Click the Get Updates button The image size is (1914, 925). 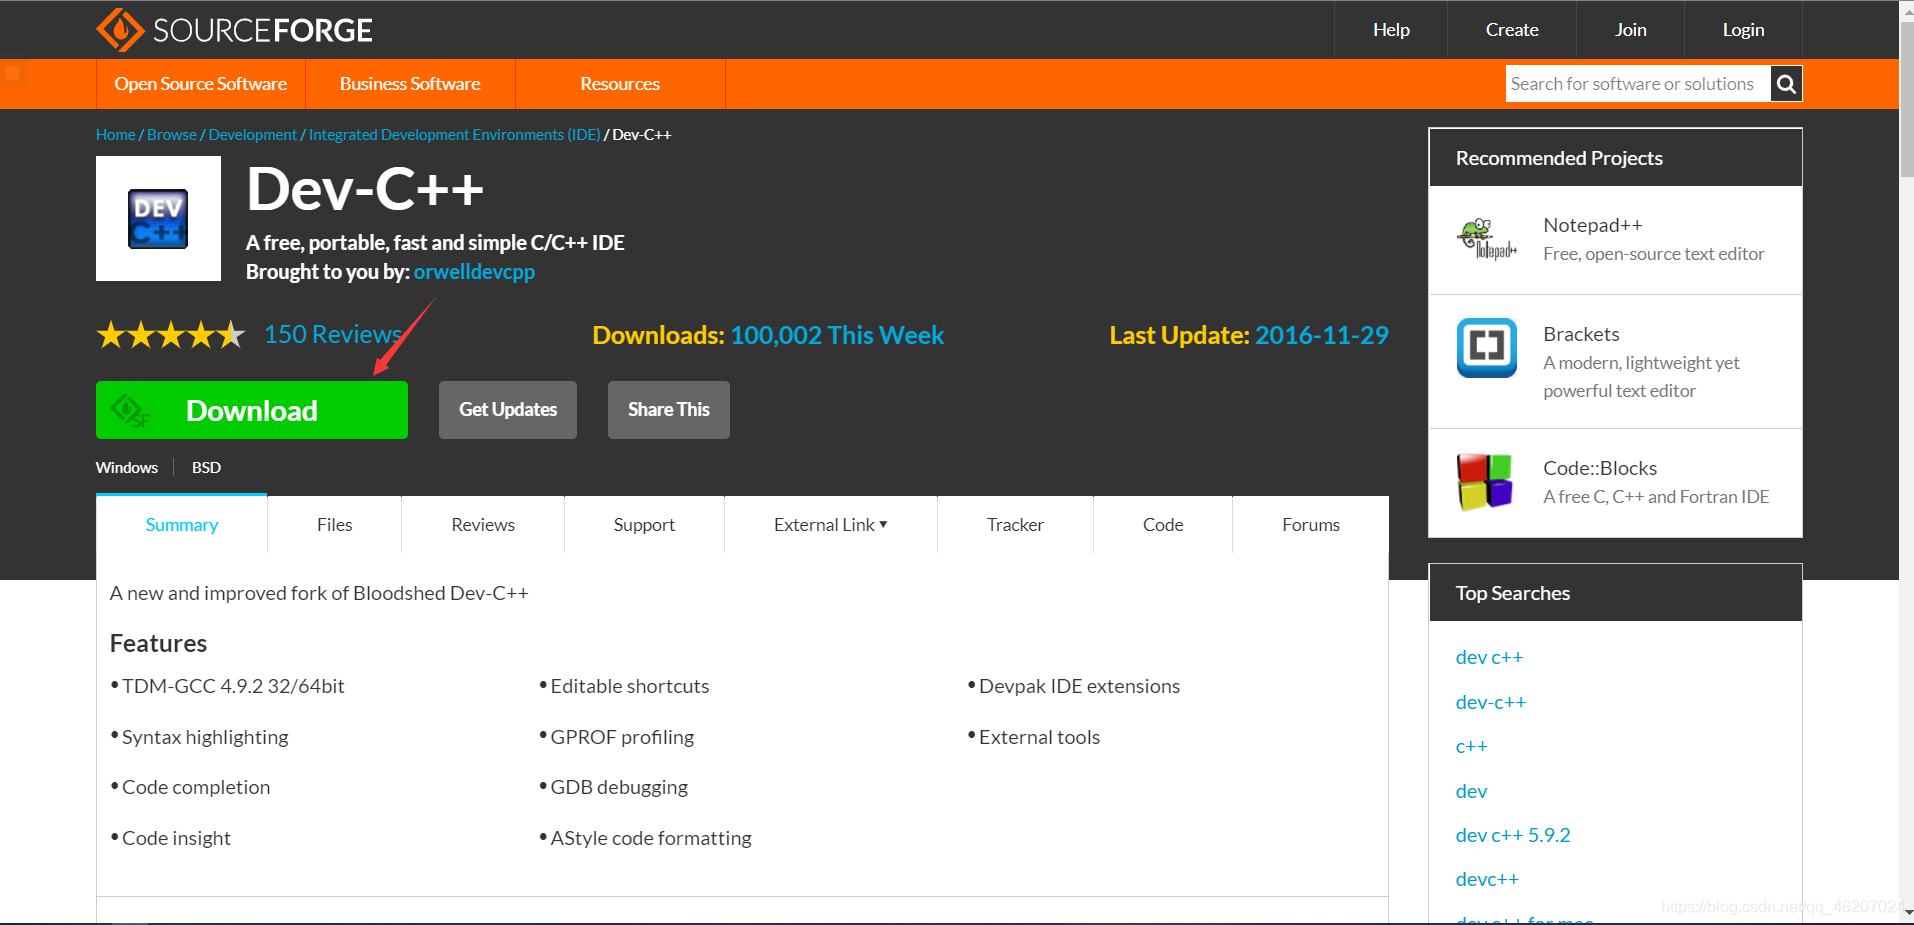(508, 410)
